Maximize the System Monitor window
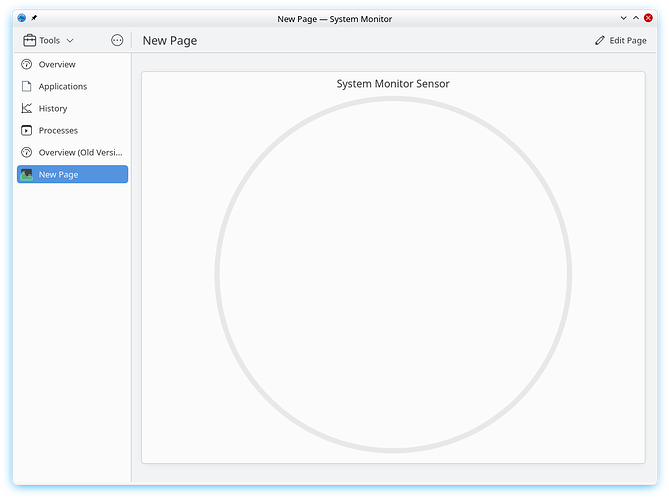The height and width of the screenshot is (500, 669). [636, 18]
